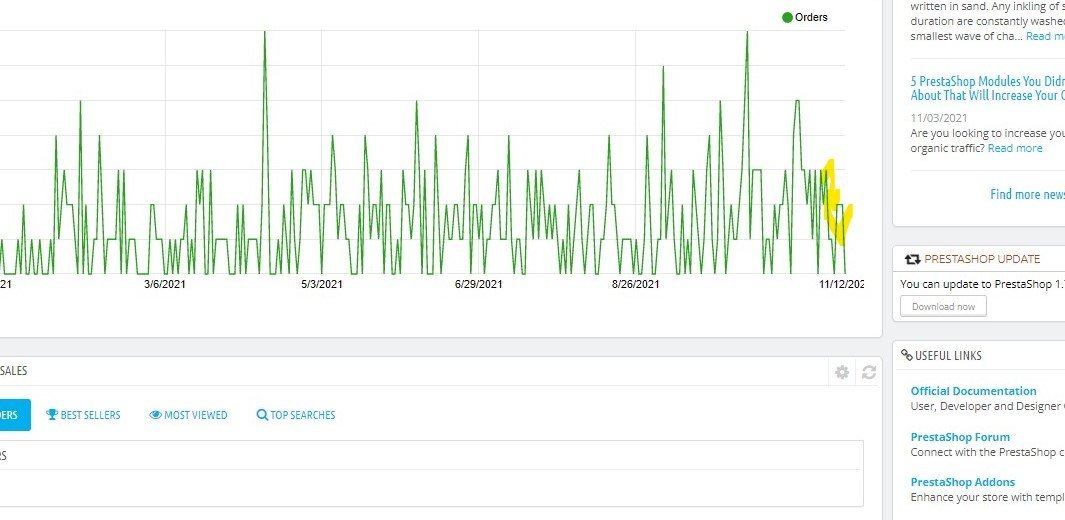Click Read more under organic traffic article
The width and height of the screenshot is (1065, 520).
click(1015, 148)
